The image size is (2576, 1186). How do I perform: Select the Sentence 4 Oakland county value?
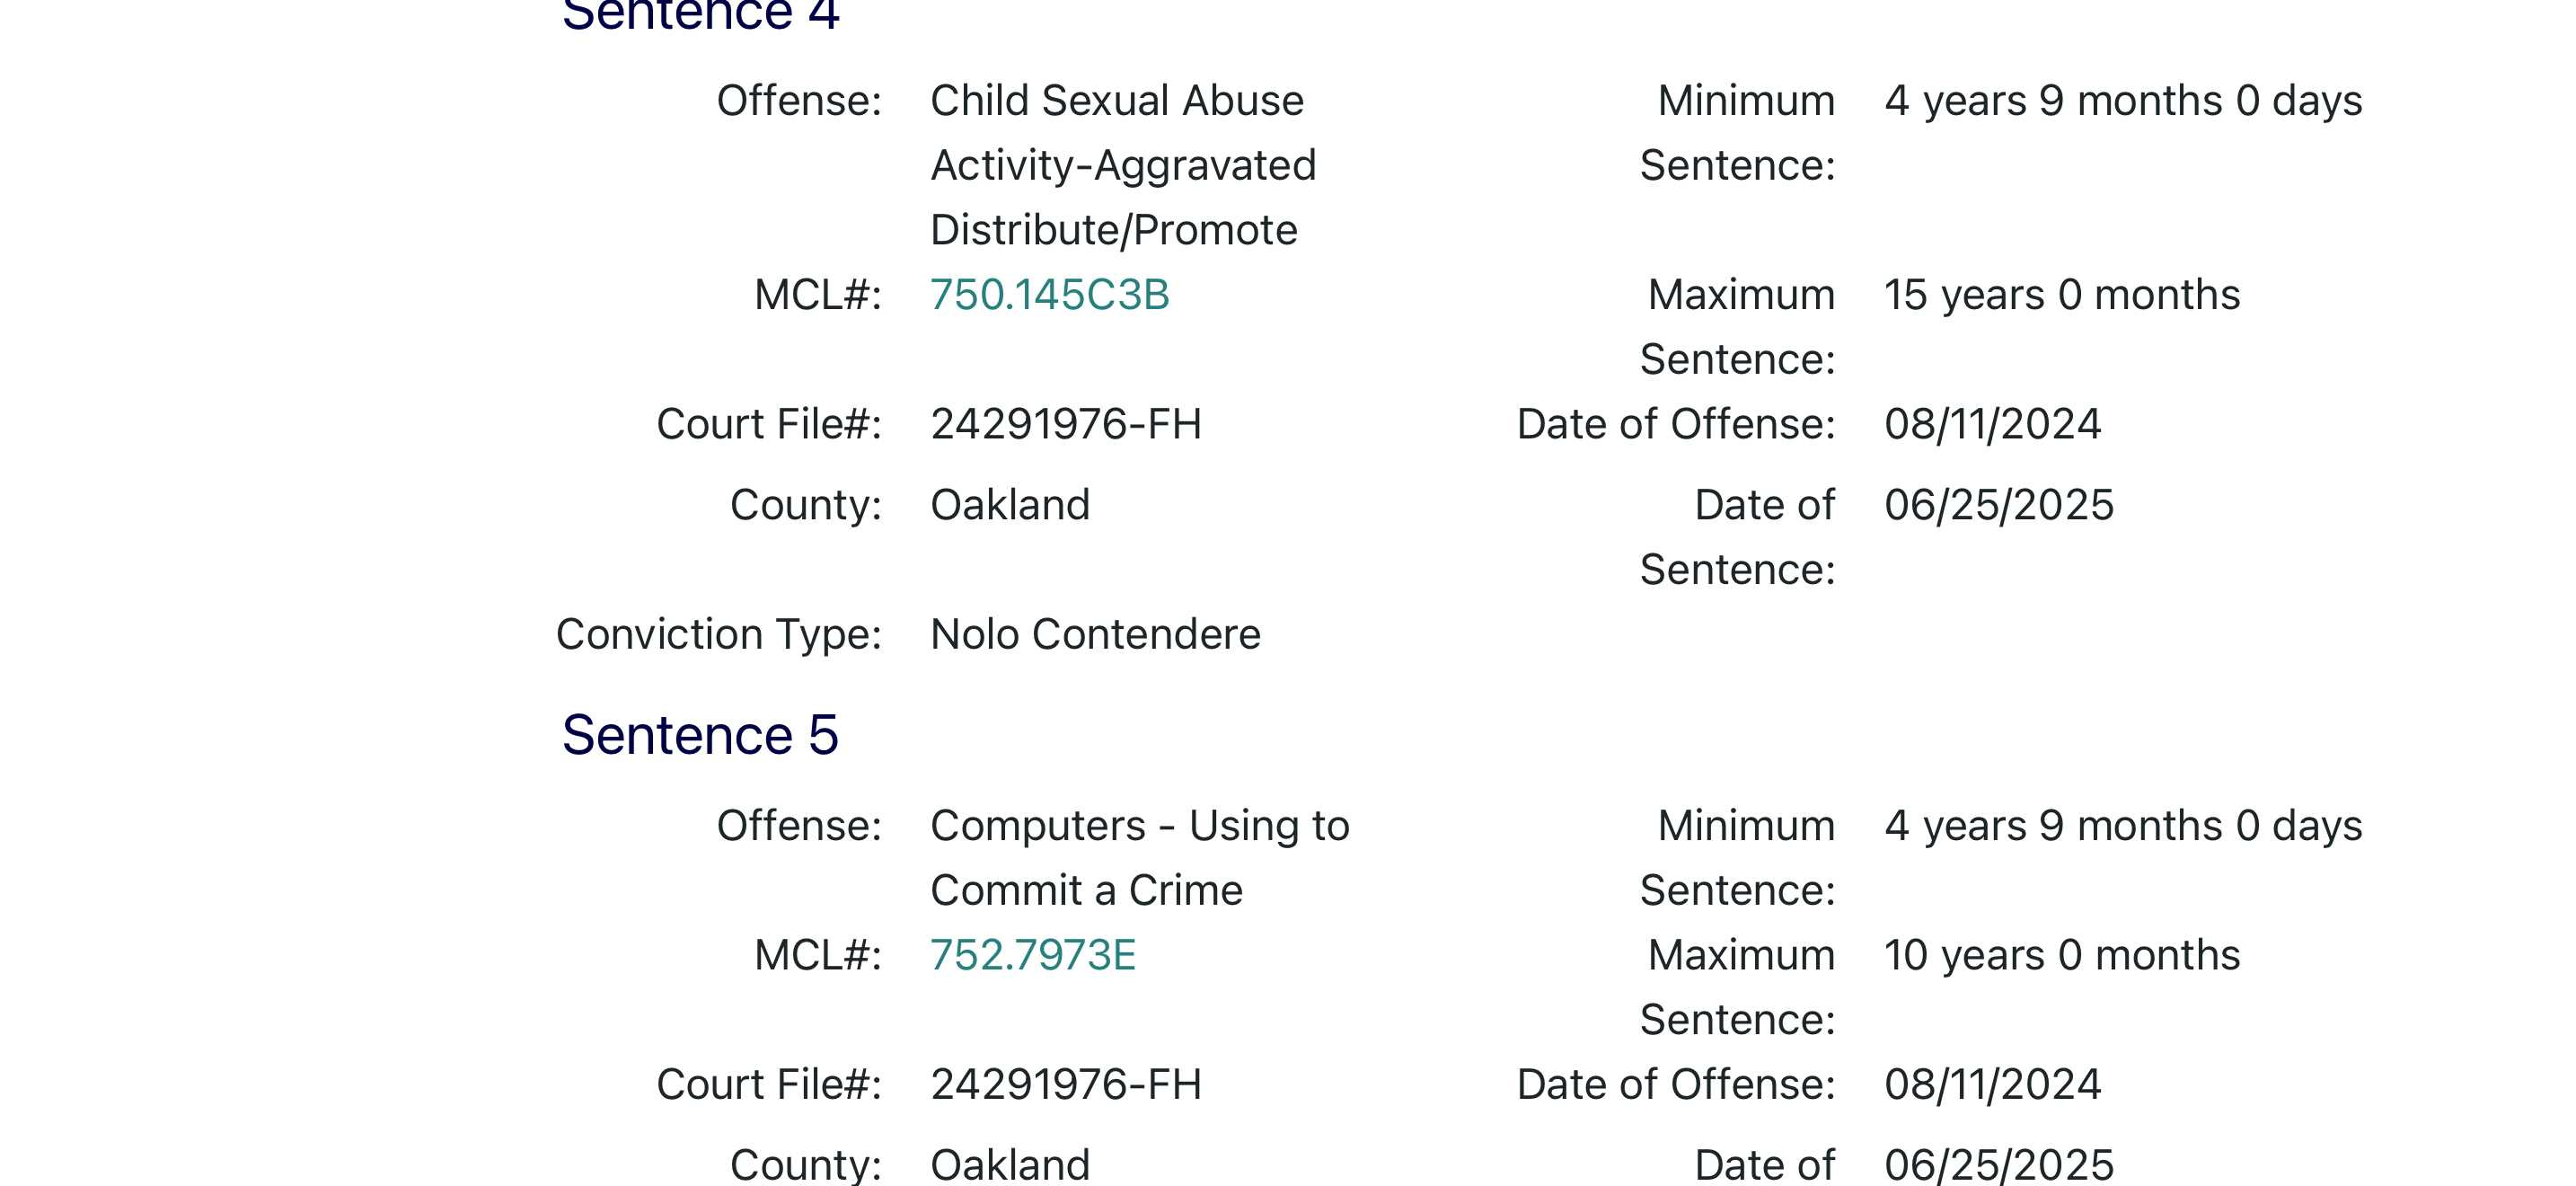[1009, 505]
